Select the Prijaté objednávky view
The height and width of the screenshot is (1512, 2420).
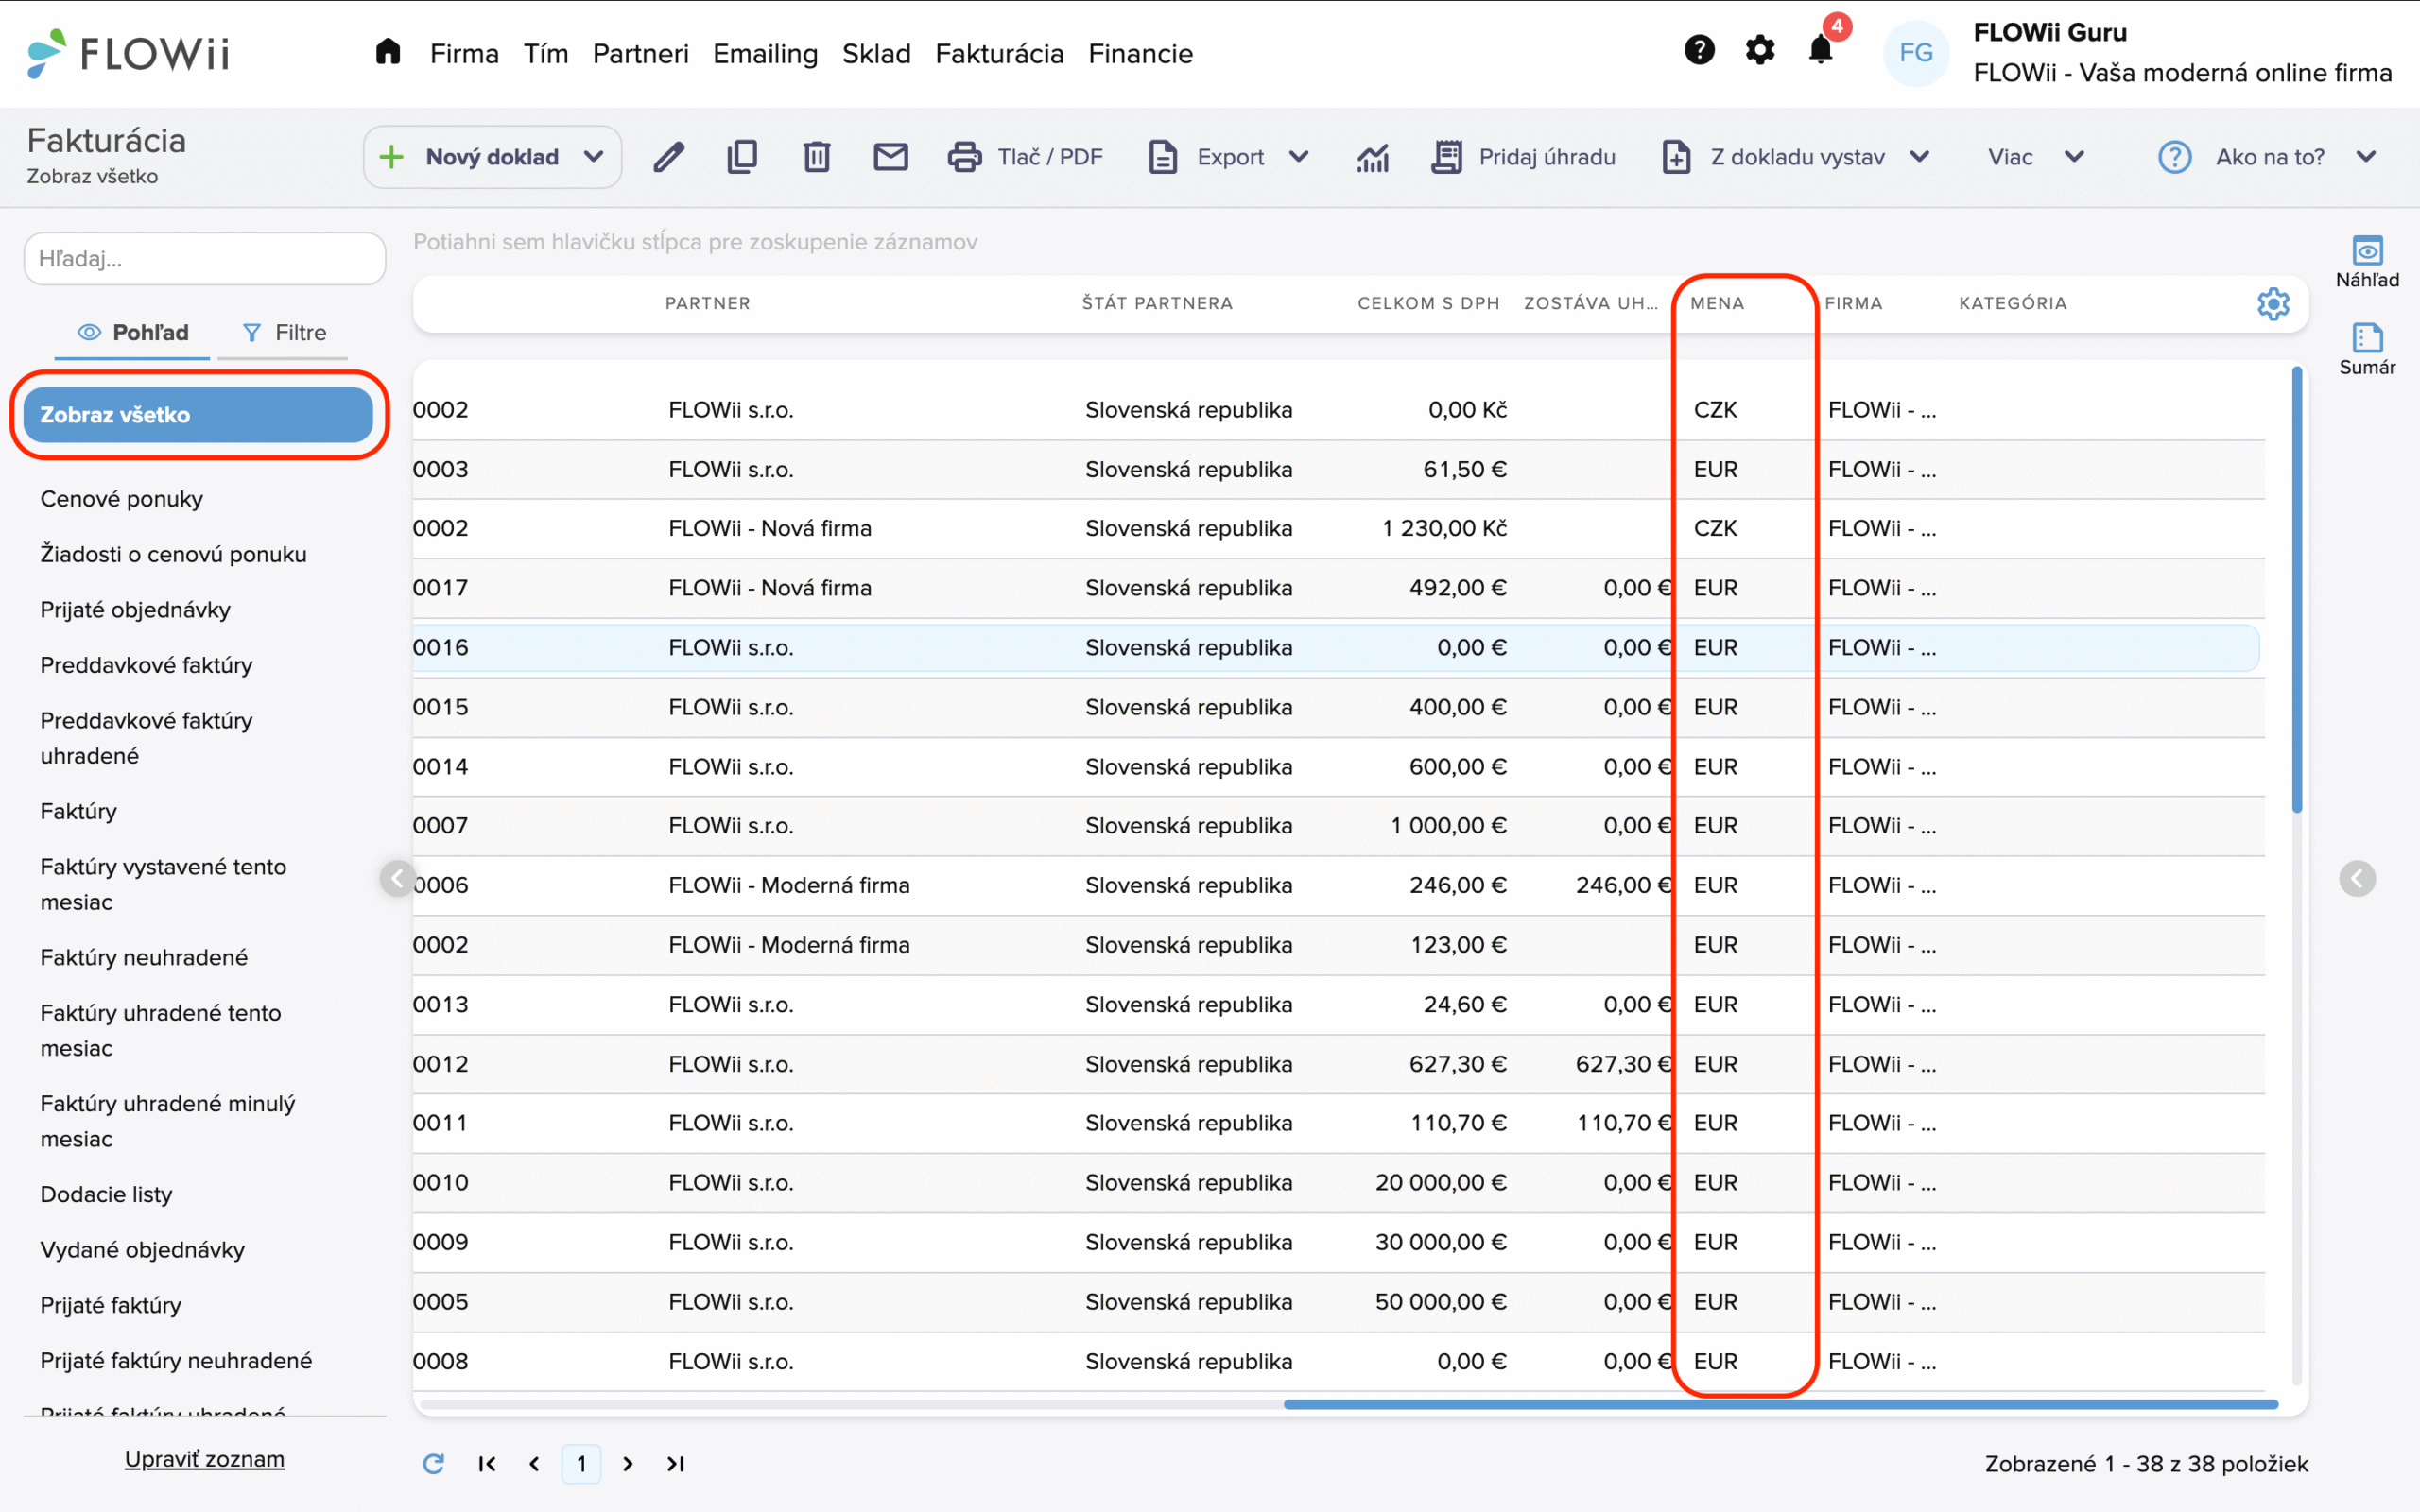pos(135,610)
